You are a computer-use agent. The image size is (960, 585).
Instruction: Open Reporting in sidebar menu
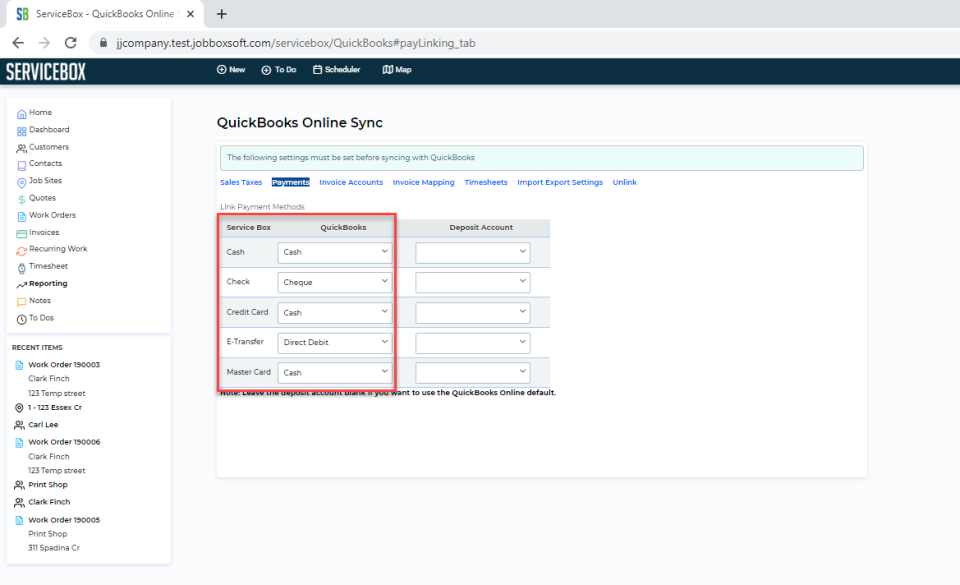point(48,283)
